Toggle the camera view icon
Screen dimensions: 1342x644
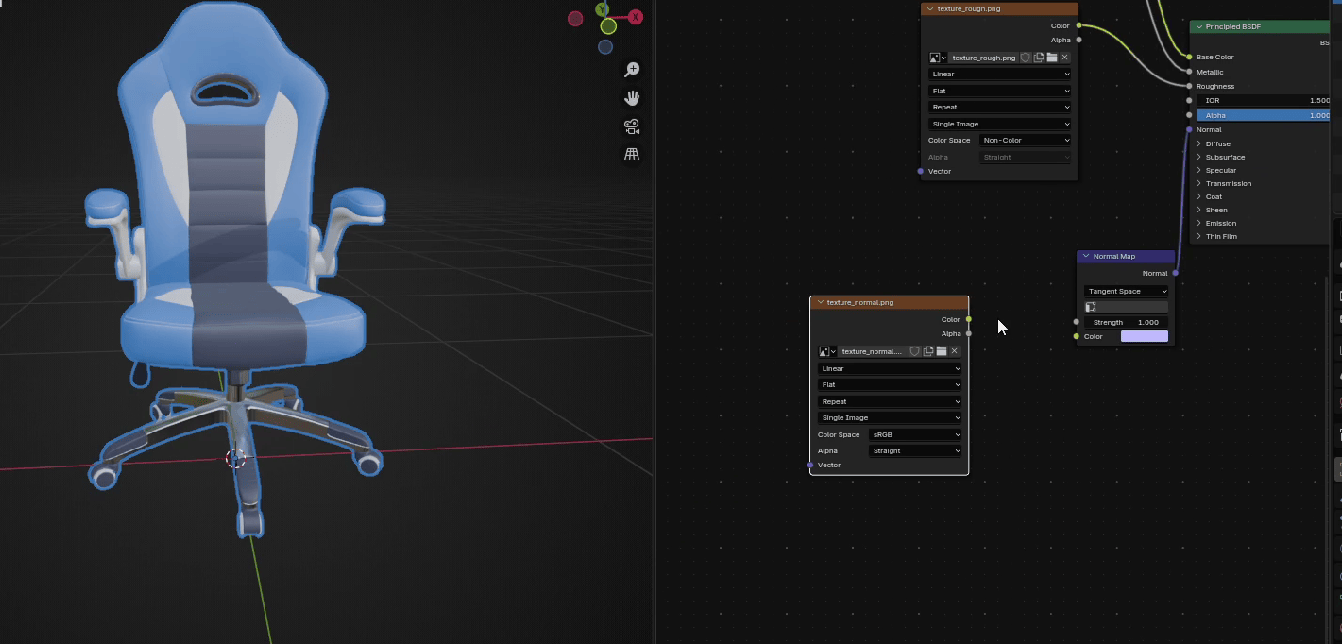tap(632, 127)
